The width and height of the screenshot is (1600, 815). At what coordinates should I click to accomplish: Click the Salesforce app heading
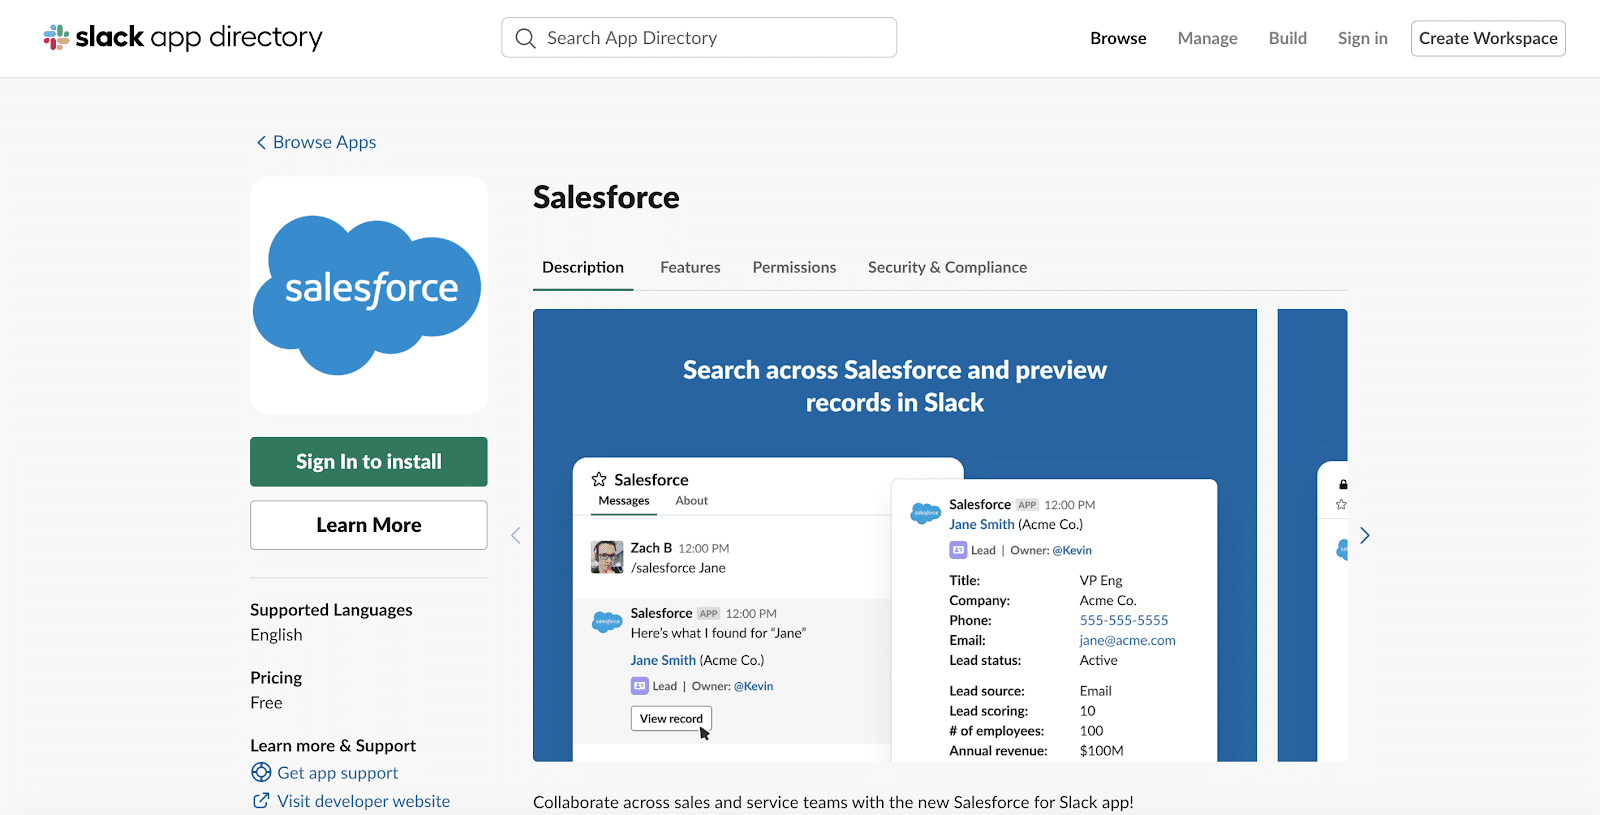[606, 197]
